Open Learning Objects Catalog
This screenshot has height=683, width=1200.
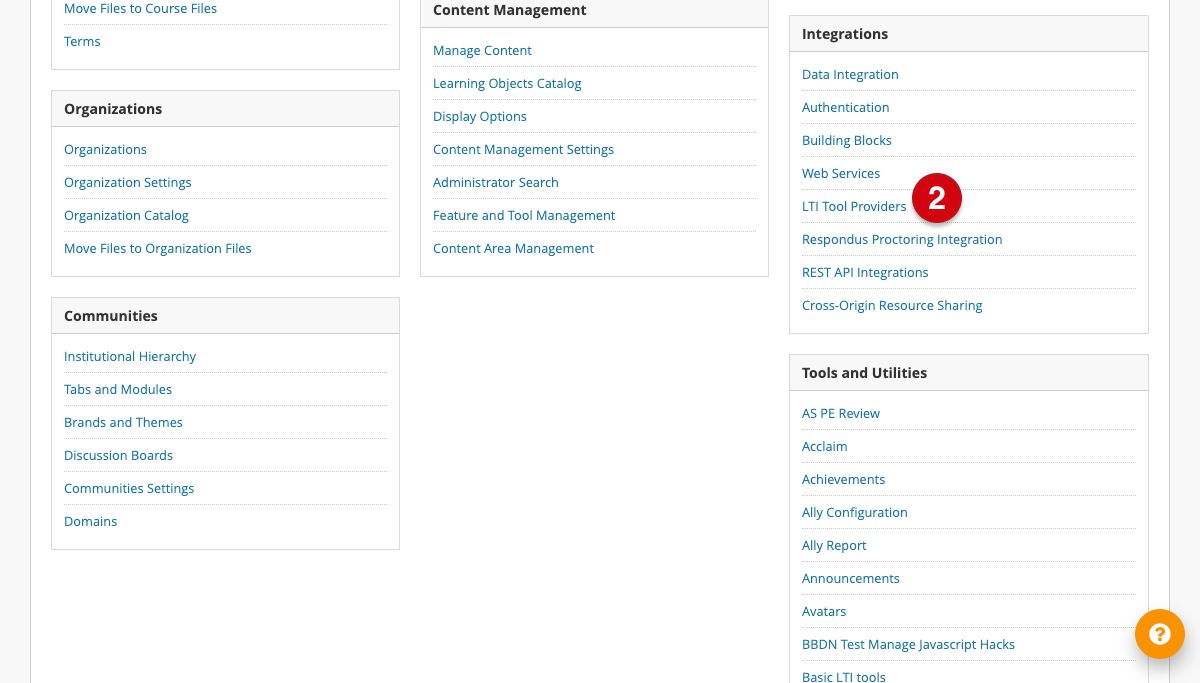[x=507, y=83]
